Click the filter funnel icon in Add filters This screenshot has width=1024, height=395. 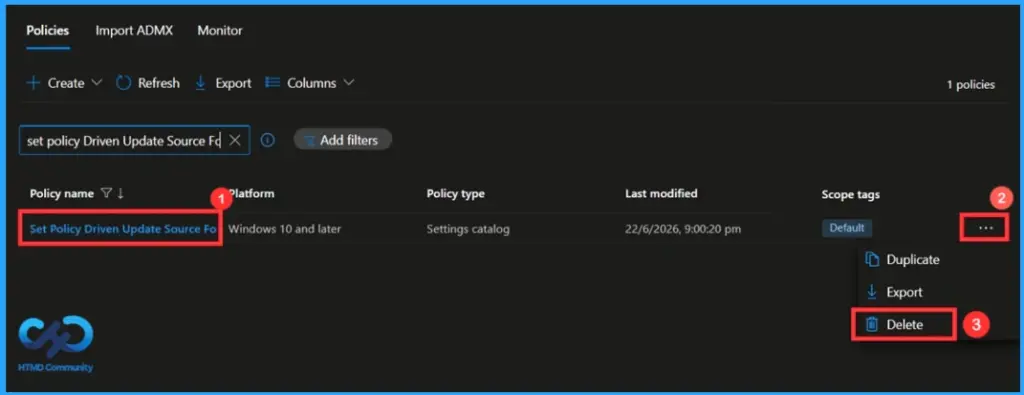[x=310, y=140]
